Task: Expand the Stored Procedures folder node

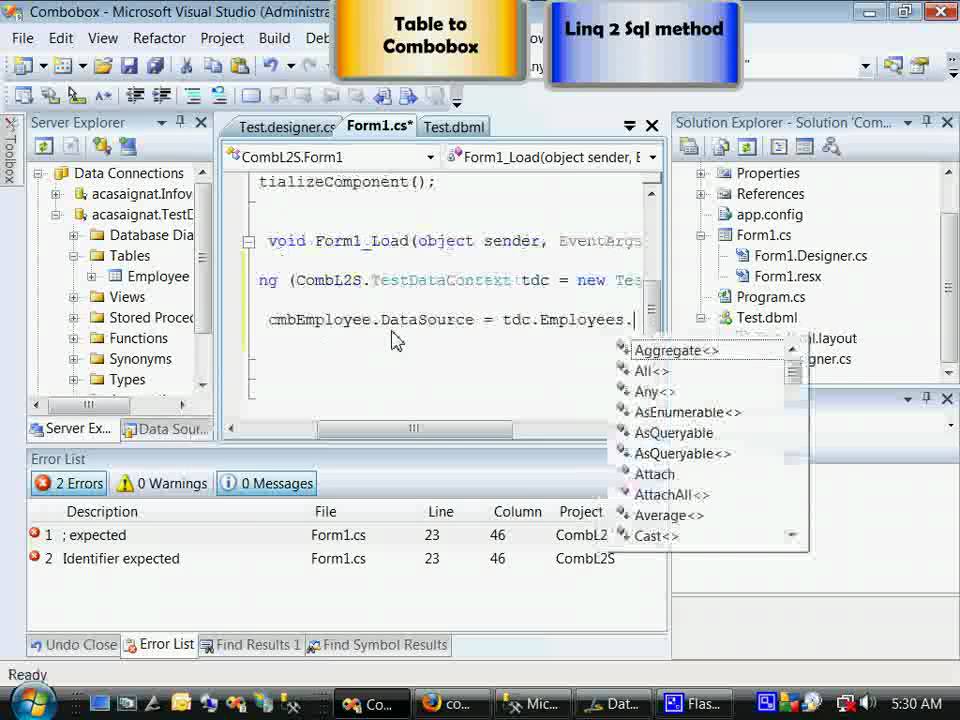Action: 73,318
